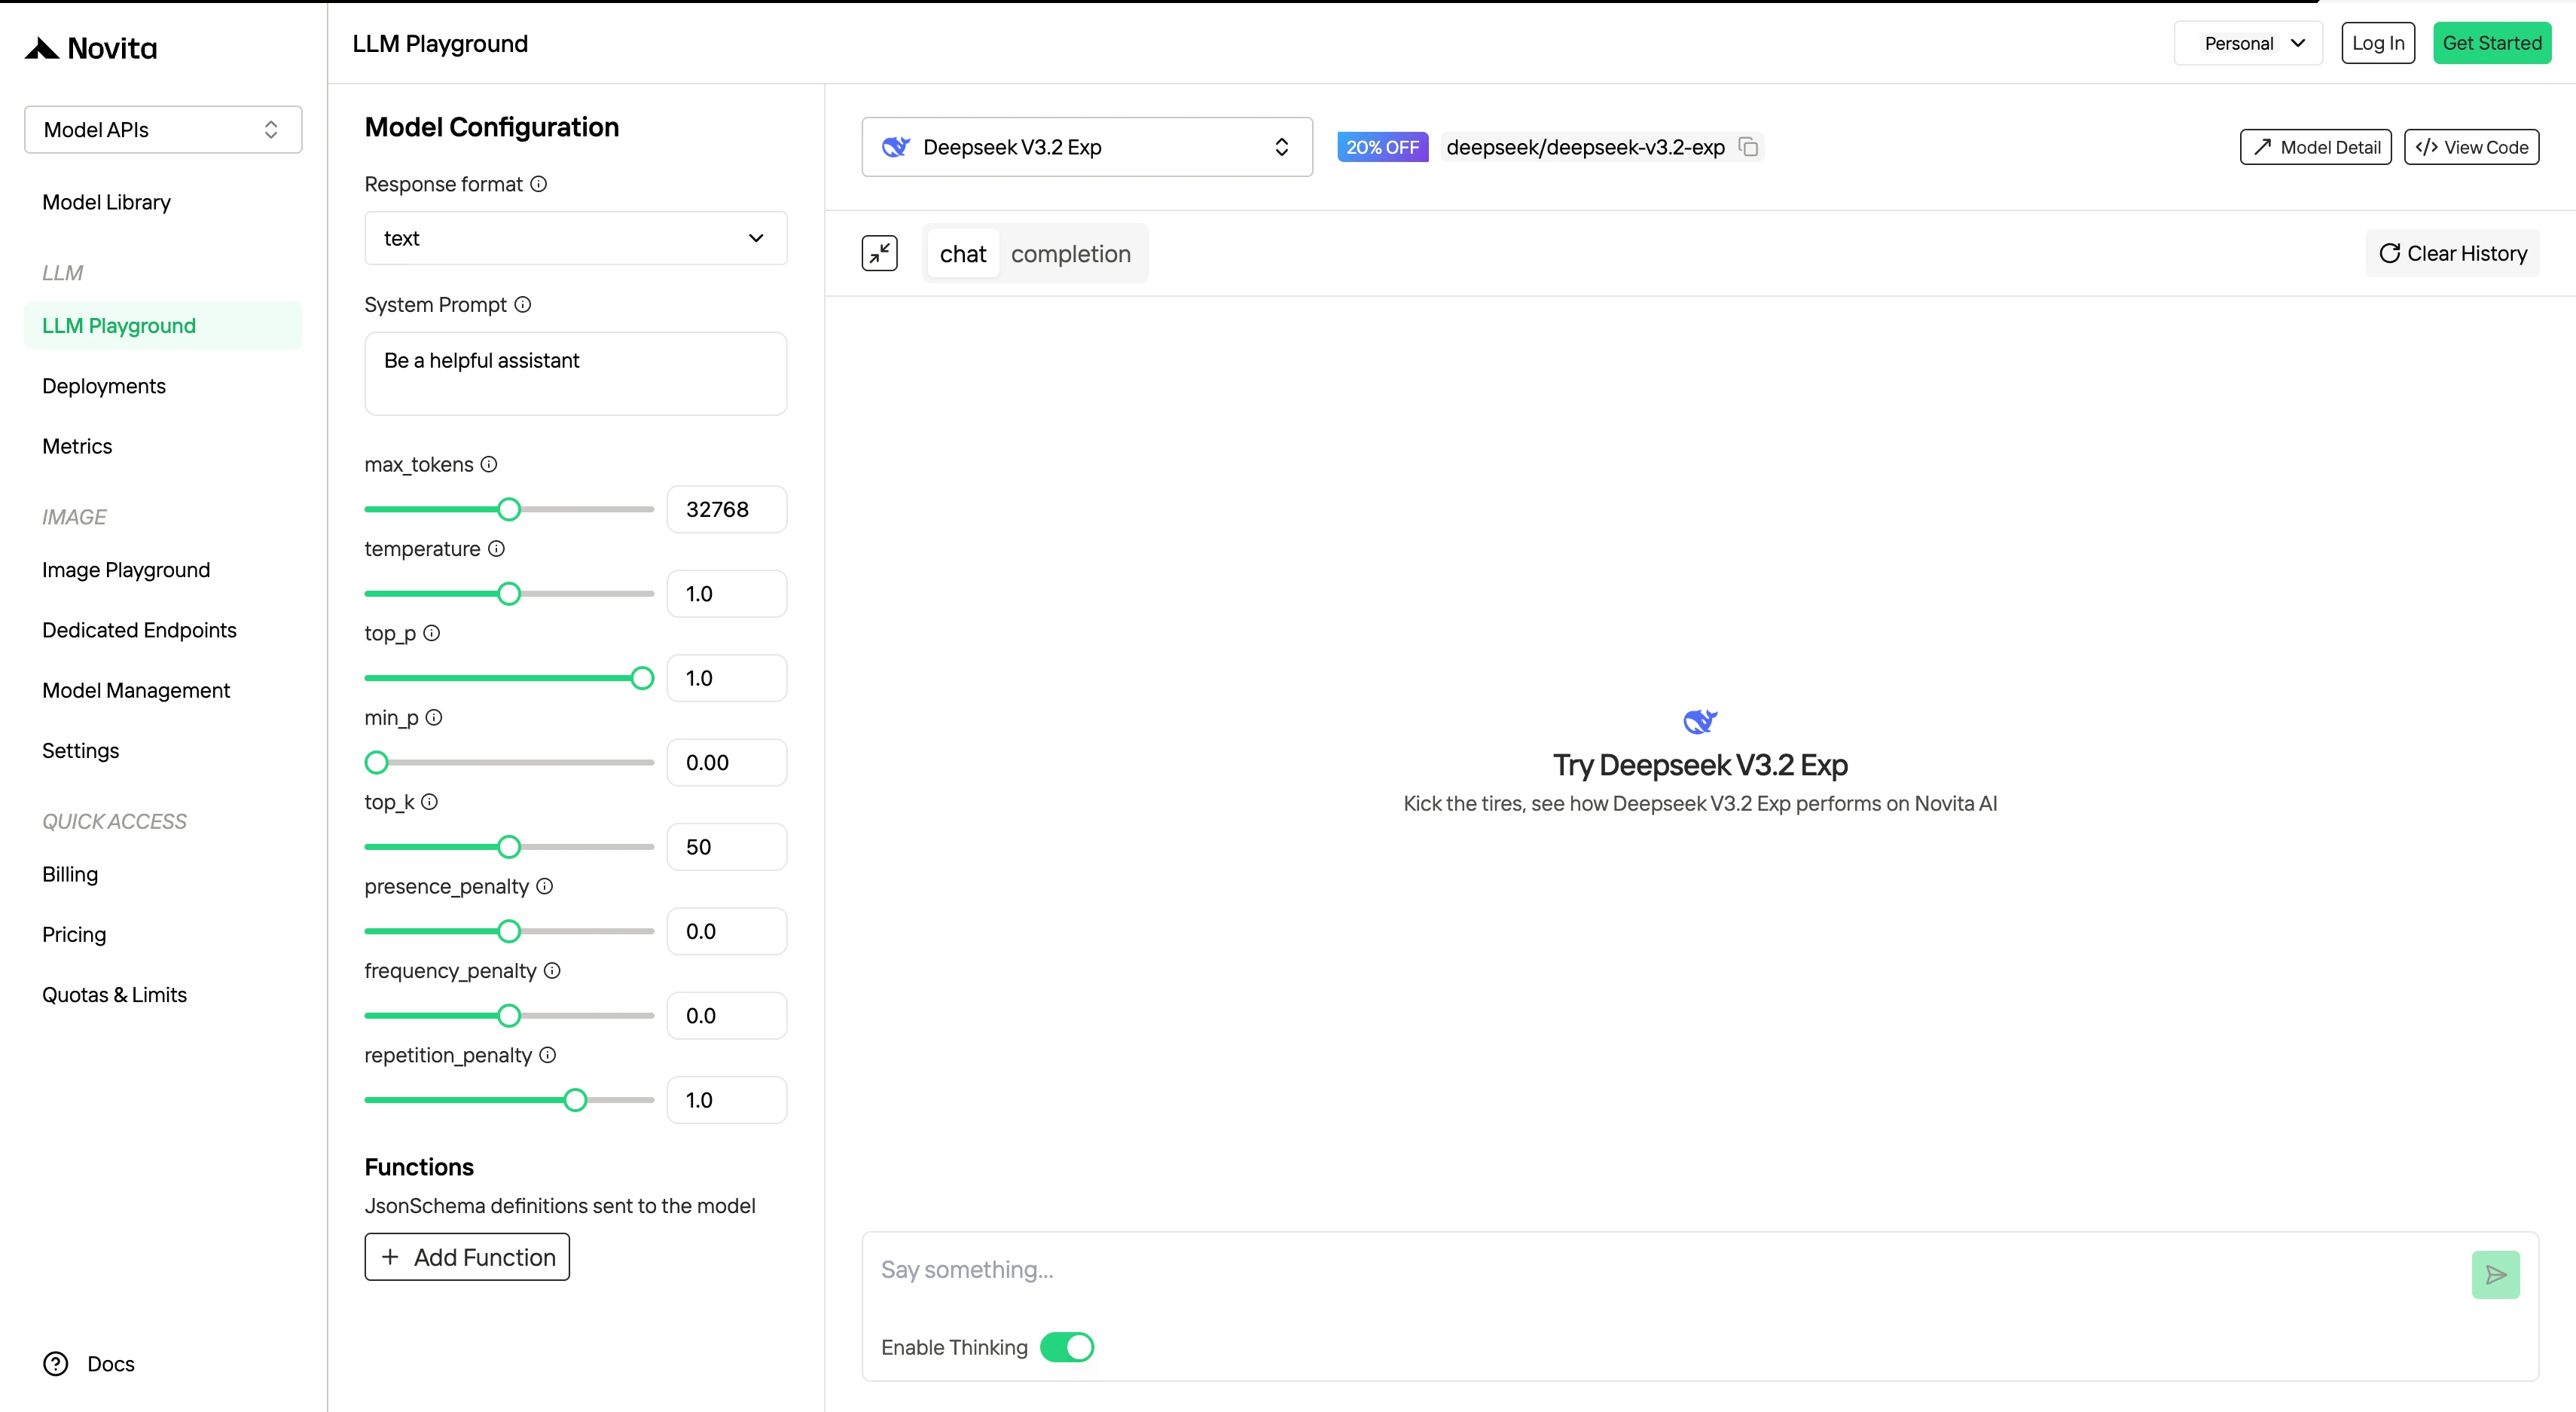Click the top_p info icon
This screenshot has height=1412, width=2576.
coord(431,633)
